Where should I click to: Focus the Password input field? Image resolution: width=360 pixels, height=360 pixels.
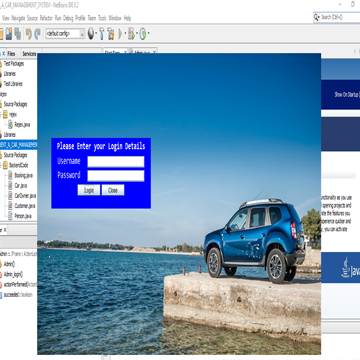point(116,176)
